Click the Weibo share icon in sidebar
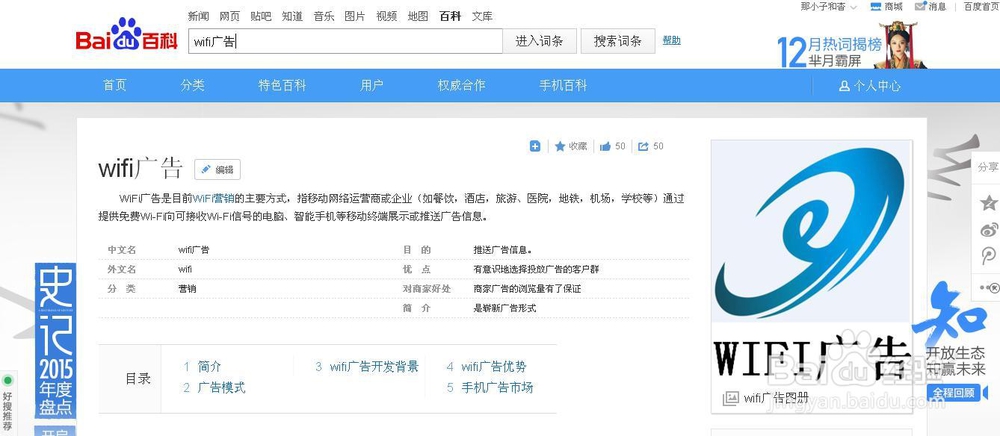The width and height of the screenshot is (1000, 436). 989,230
